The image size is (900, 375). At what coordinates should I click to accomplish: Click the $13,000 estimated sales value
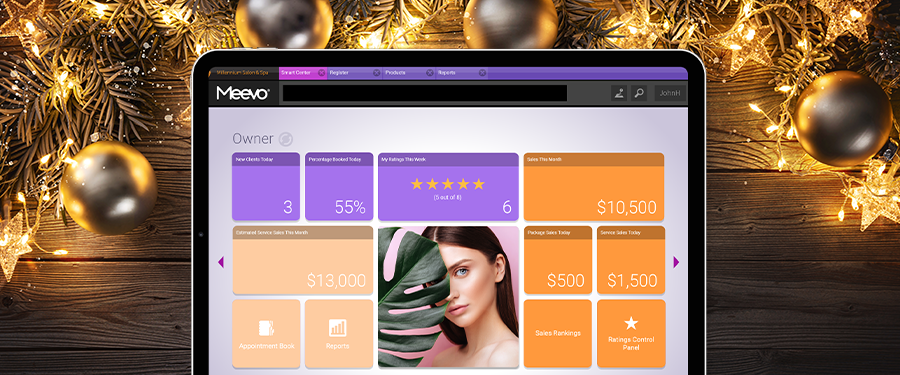pos(336,280)
